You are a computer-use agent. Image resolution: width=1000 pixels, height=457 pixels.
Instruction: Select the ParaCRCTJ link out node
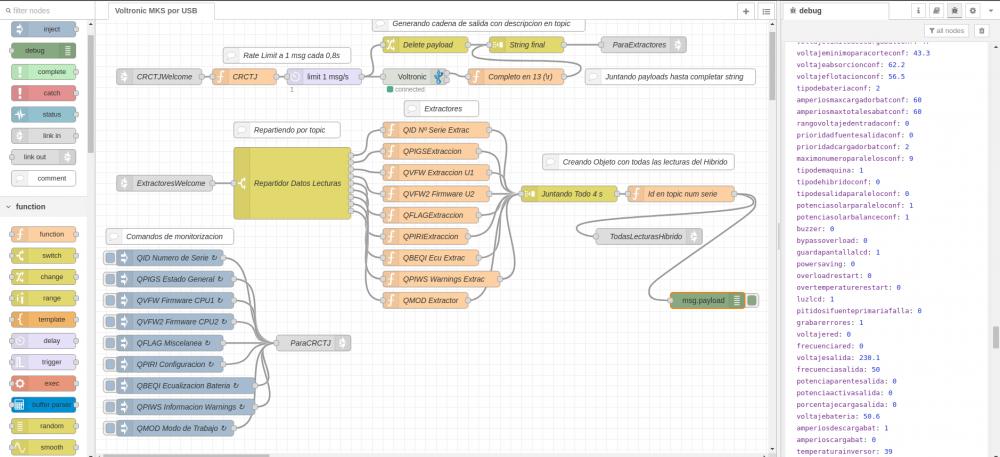pos(313,343)
